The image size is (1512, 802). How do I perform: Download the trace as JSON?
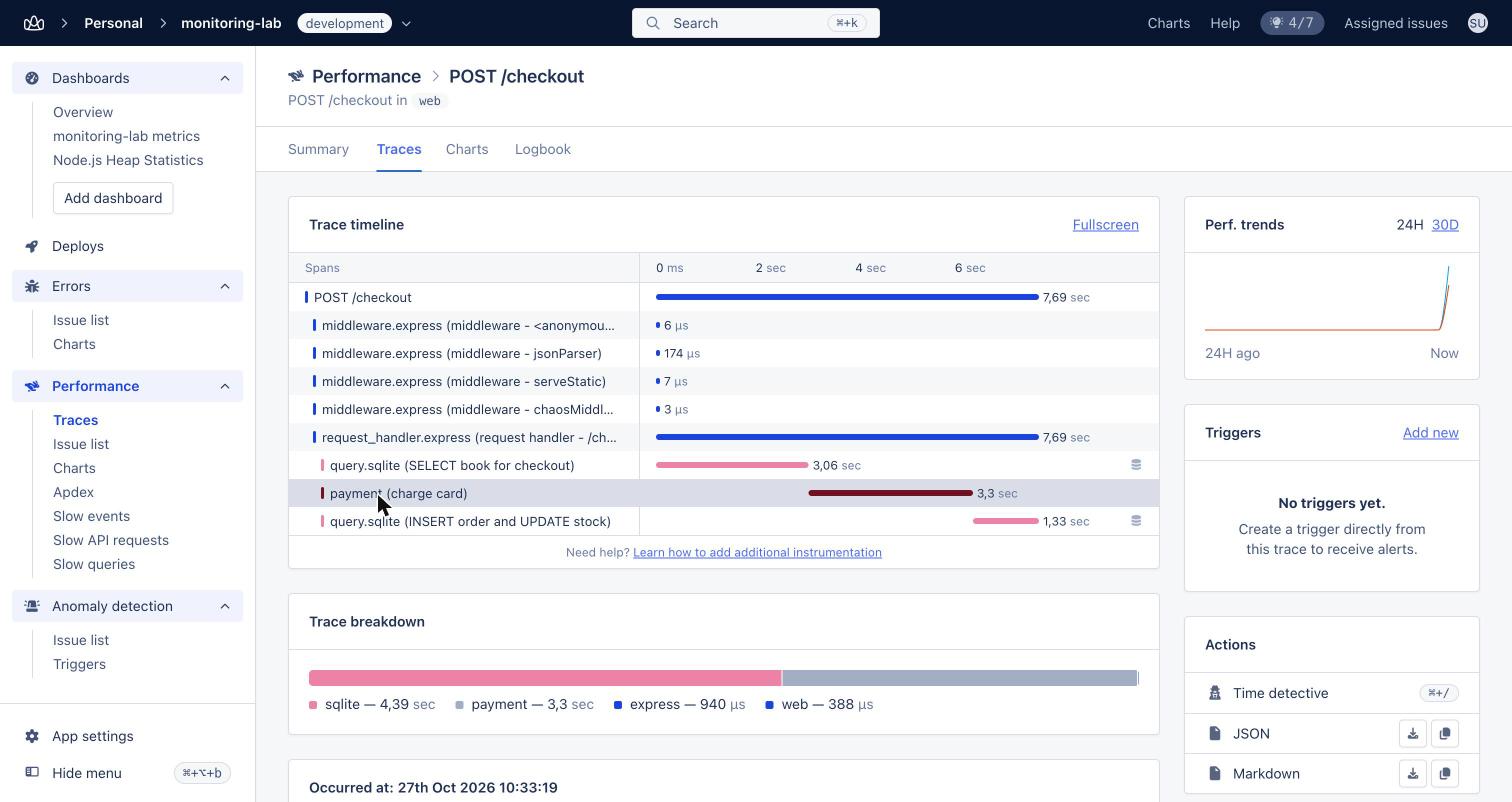(1413, 734)
